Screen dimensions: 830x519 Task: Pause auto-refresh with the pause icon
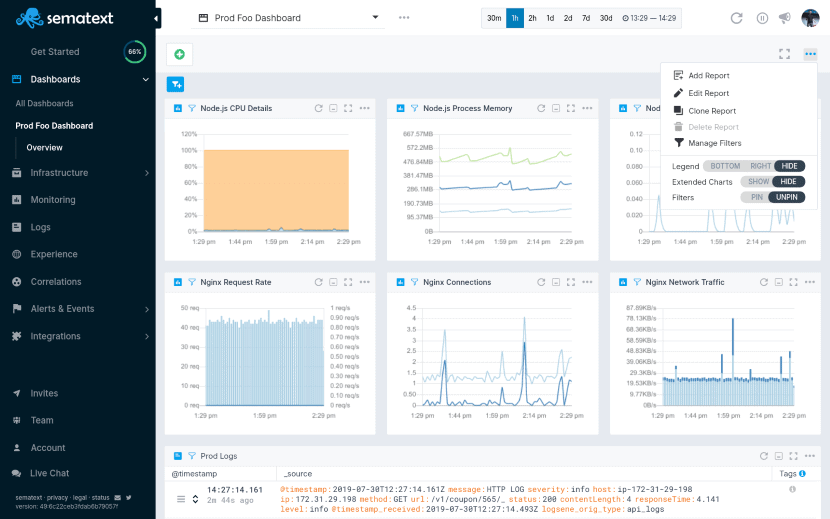(762, 18)
